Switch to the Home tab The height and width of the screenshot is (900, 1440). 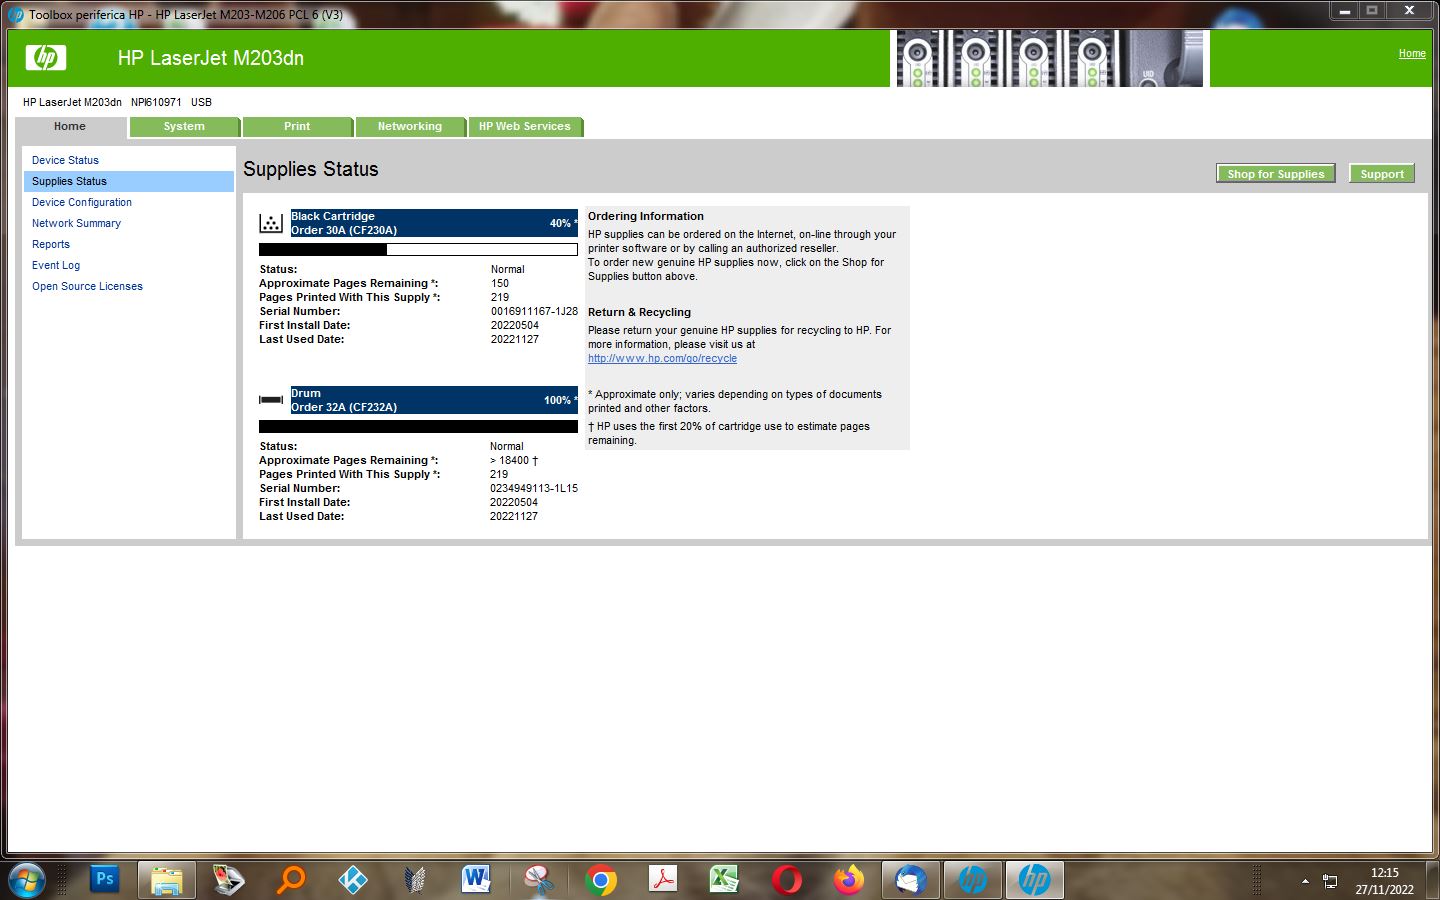click(70, 127)
